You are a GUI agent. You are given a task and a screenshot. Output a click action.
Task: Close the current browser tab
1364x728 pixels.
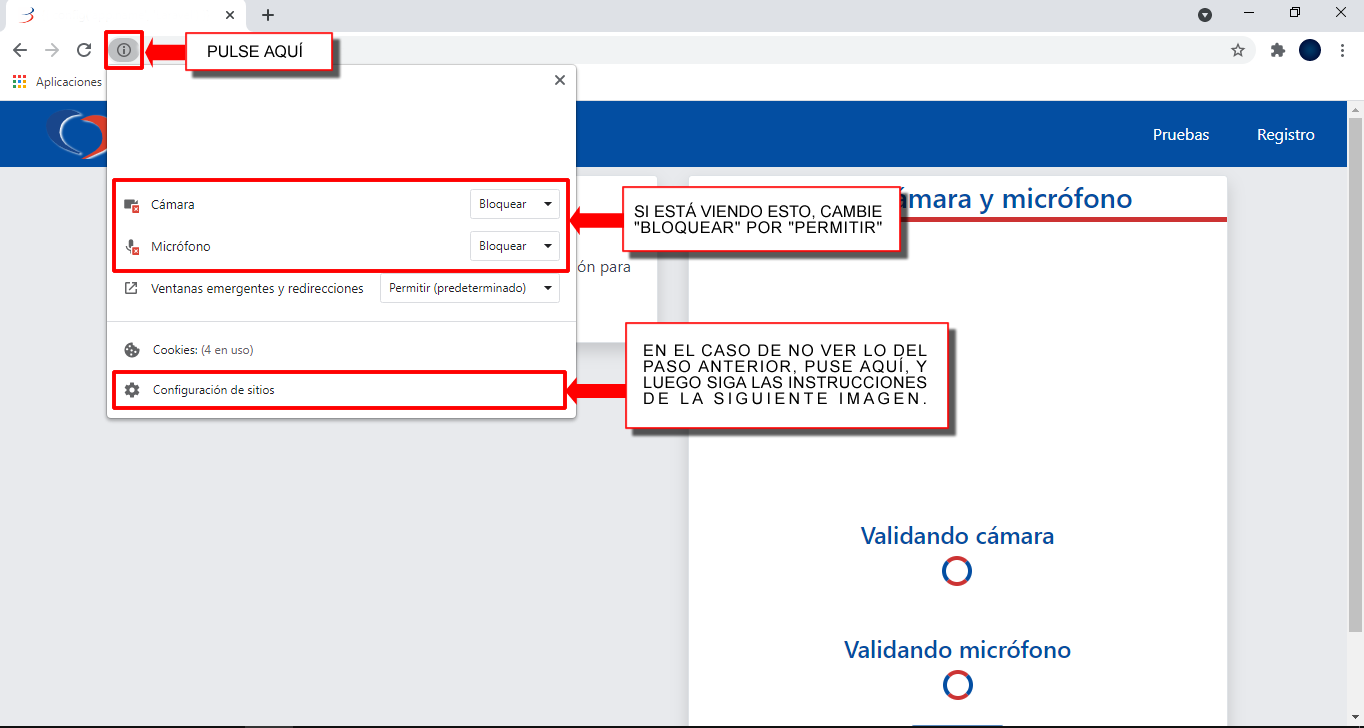pyautogui.click(x=230, y=15)
